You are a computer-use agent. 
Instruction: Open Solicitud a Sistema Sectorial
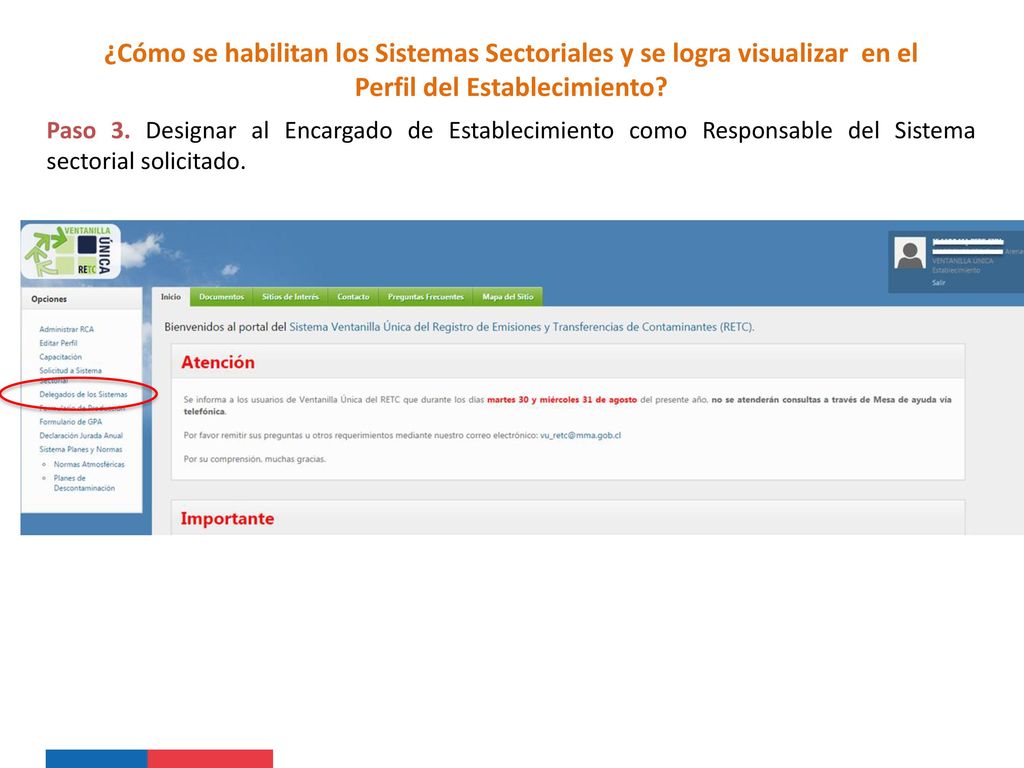click(x=71, y=374)
